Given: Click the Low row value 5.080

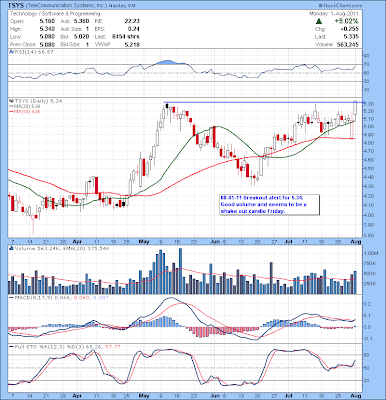Looking at the screenshot, I should pos(48,37).
